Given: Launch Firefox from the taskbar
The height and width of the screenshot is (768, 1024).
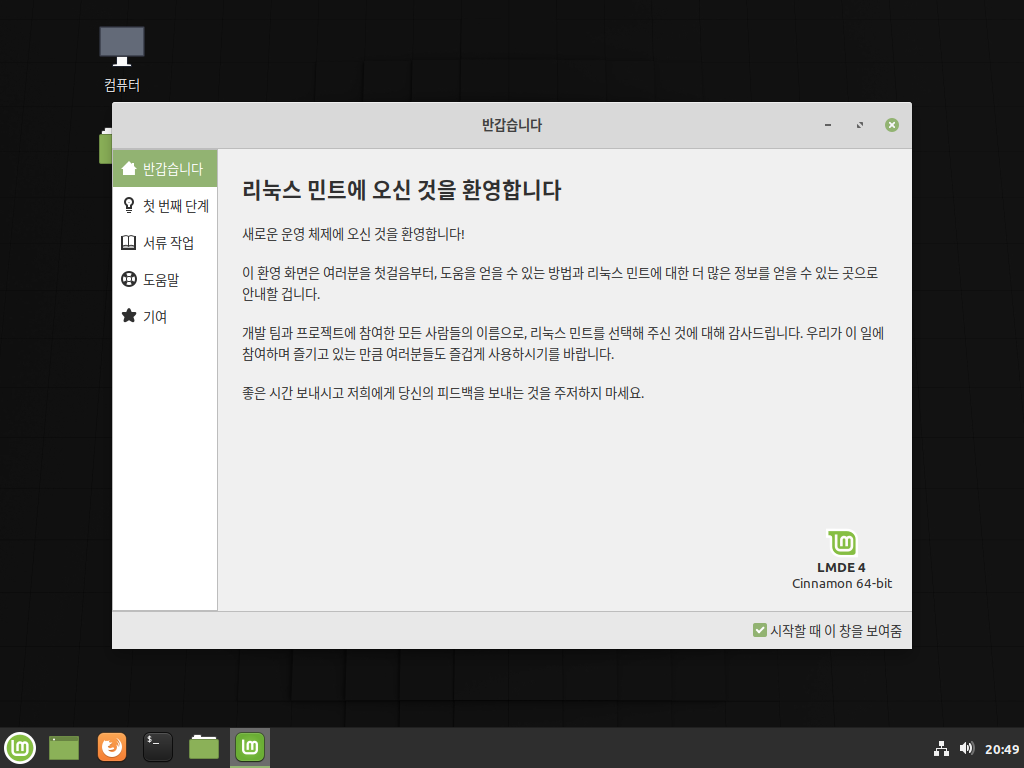Looking at the screenshot, I should (x=112, y=747).
